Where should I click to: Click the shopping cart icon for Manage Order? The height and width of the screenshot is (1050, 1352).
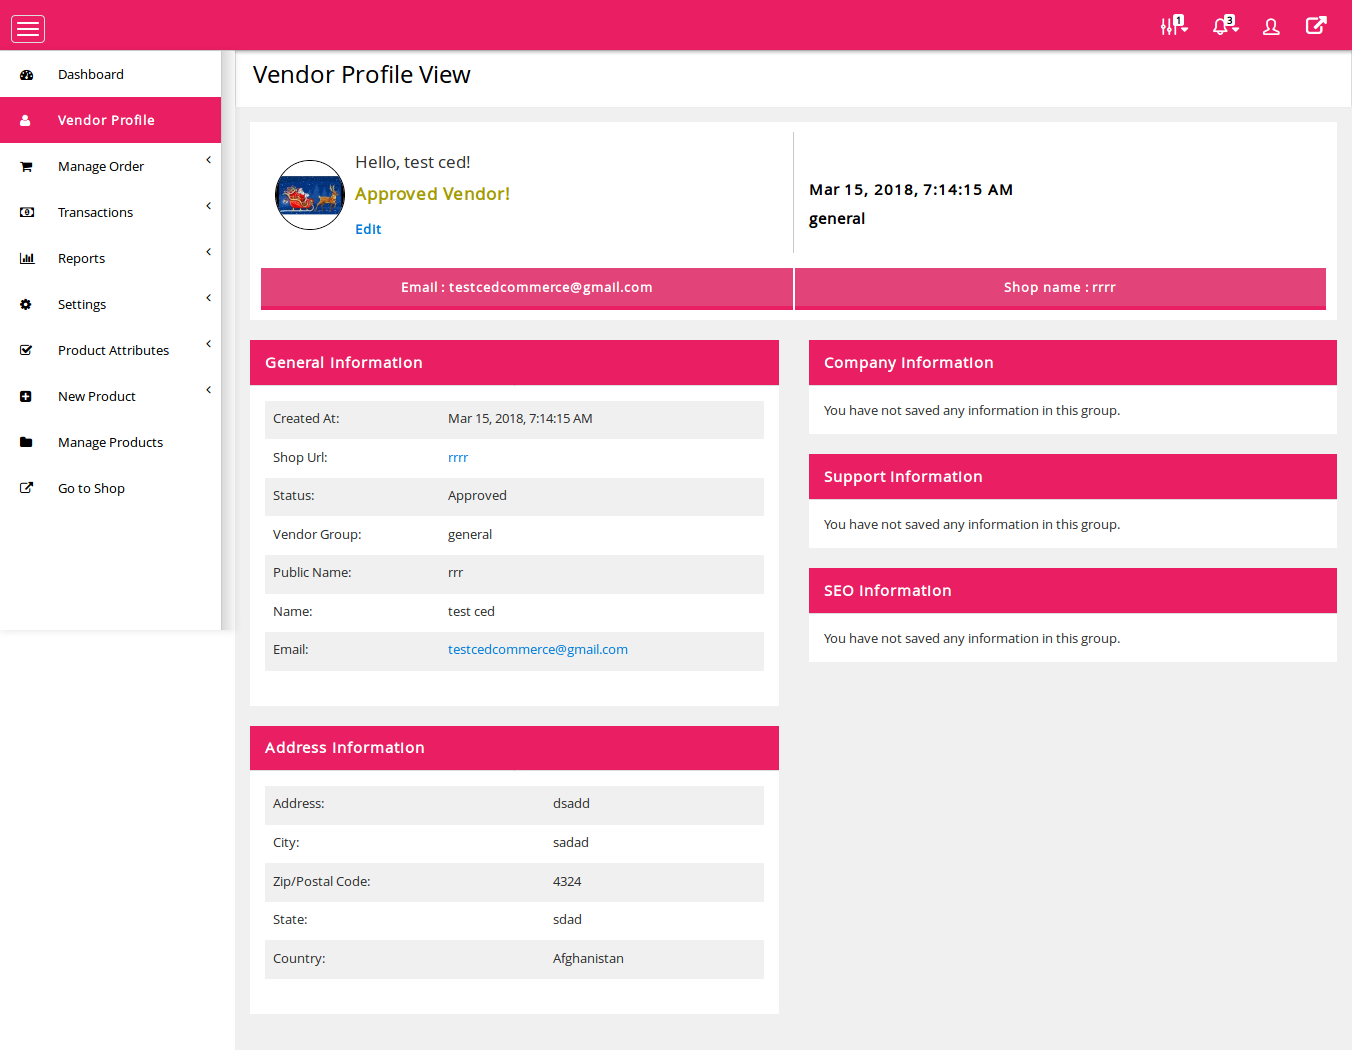(x=27, y=167)
